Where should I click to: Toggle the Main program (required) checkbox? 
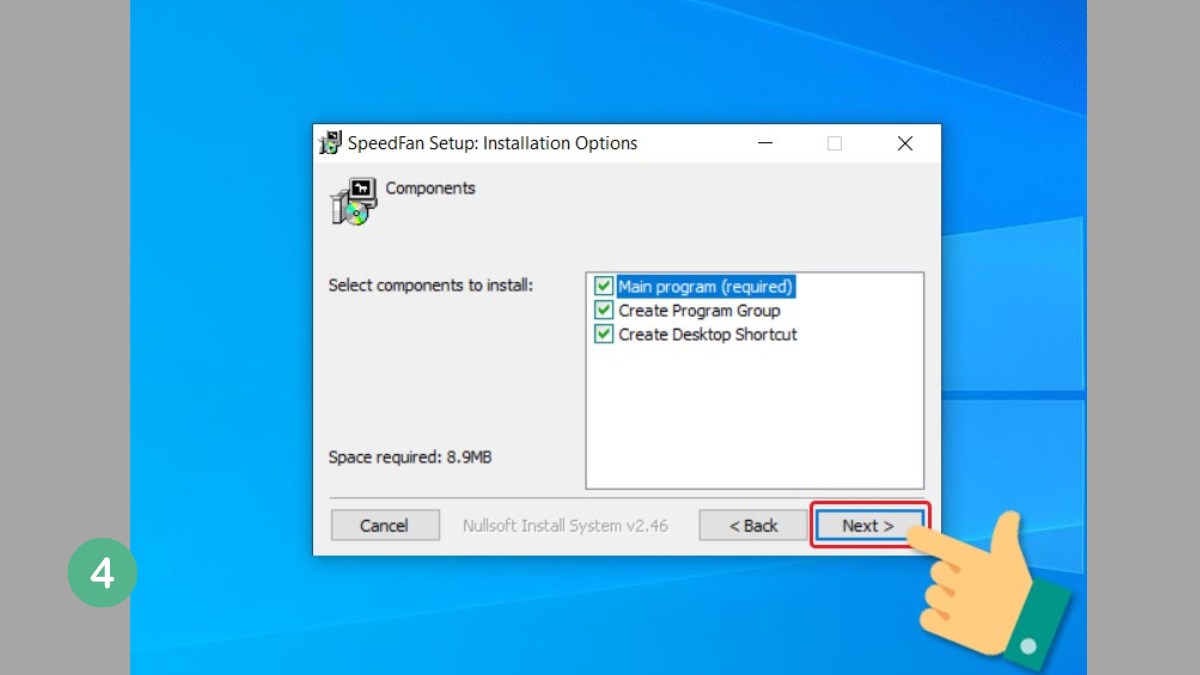[x=604, y=286]
